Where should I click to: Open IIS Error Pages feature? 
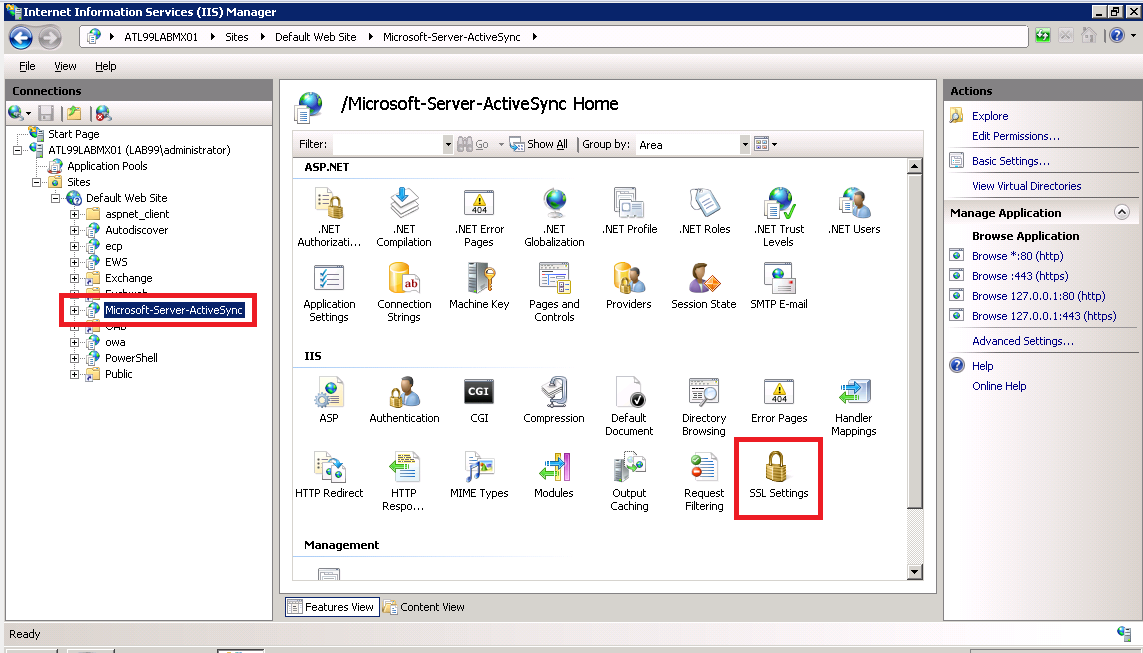click(779, 400)
